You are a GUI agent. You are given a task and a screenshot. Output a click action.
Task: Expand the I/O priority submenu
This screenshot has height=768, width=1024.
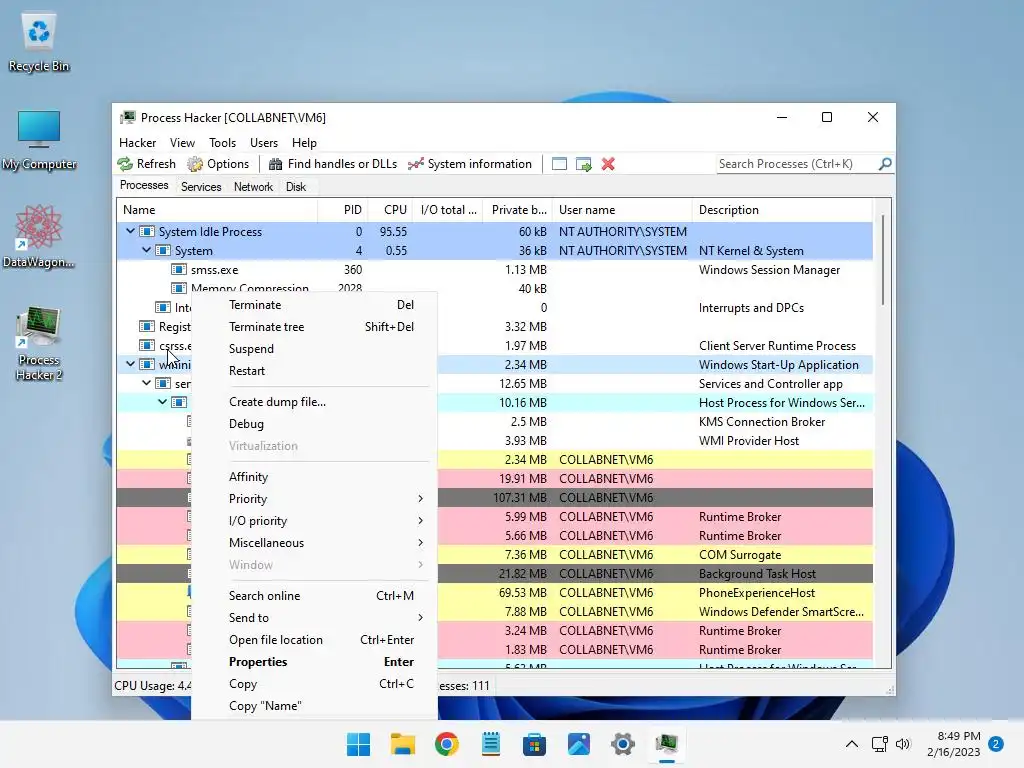[314, 521]
